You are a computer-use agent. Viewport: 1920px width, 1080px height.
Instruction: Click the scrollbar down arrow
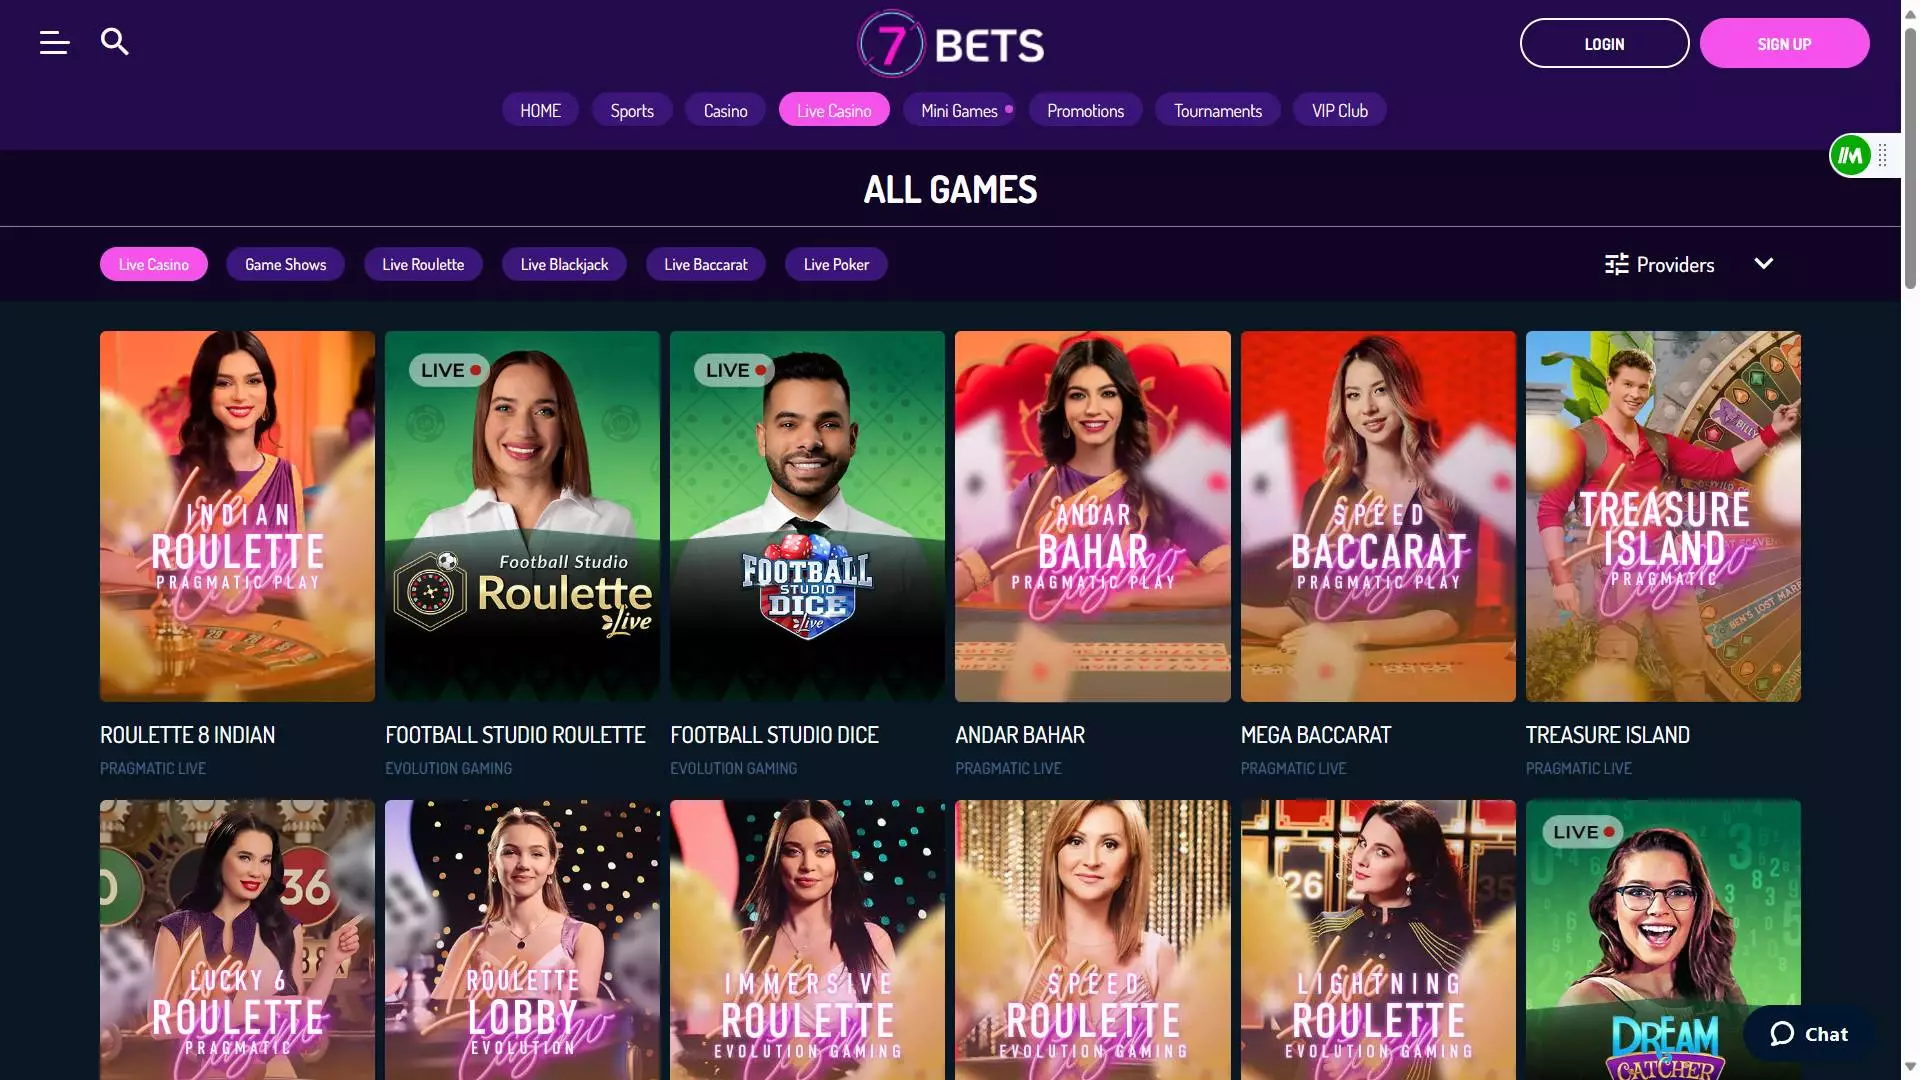pos(1910,1067)
